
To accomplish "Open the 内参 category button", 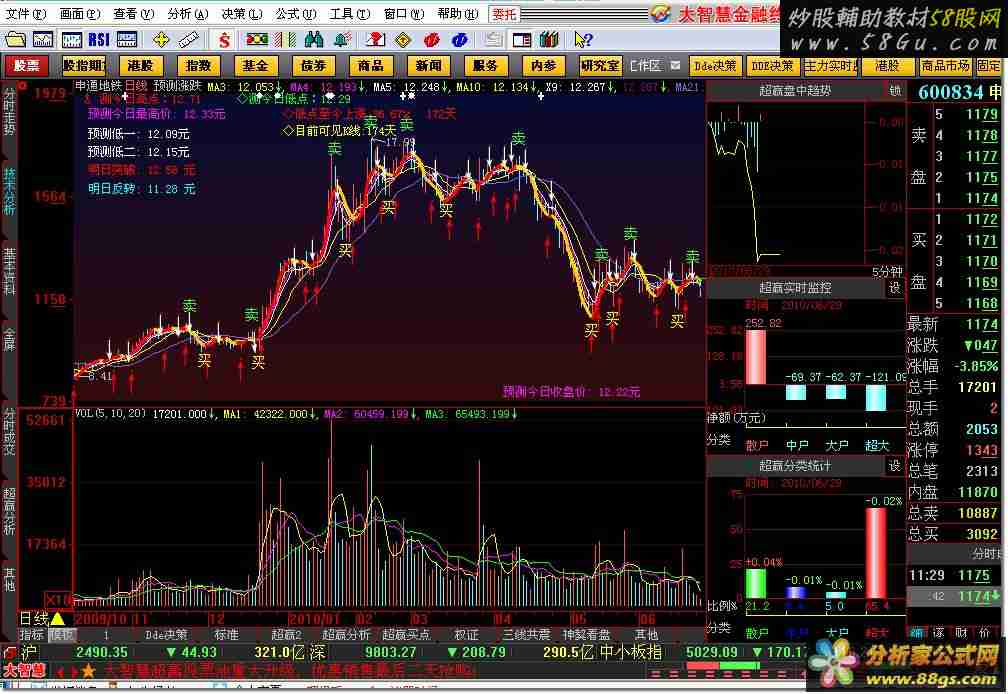I will coord(543,66).
